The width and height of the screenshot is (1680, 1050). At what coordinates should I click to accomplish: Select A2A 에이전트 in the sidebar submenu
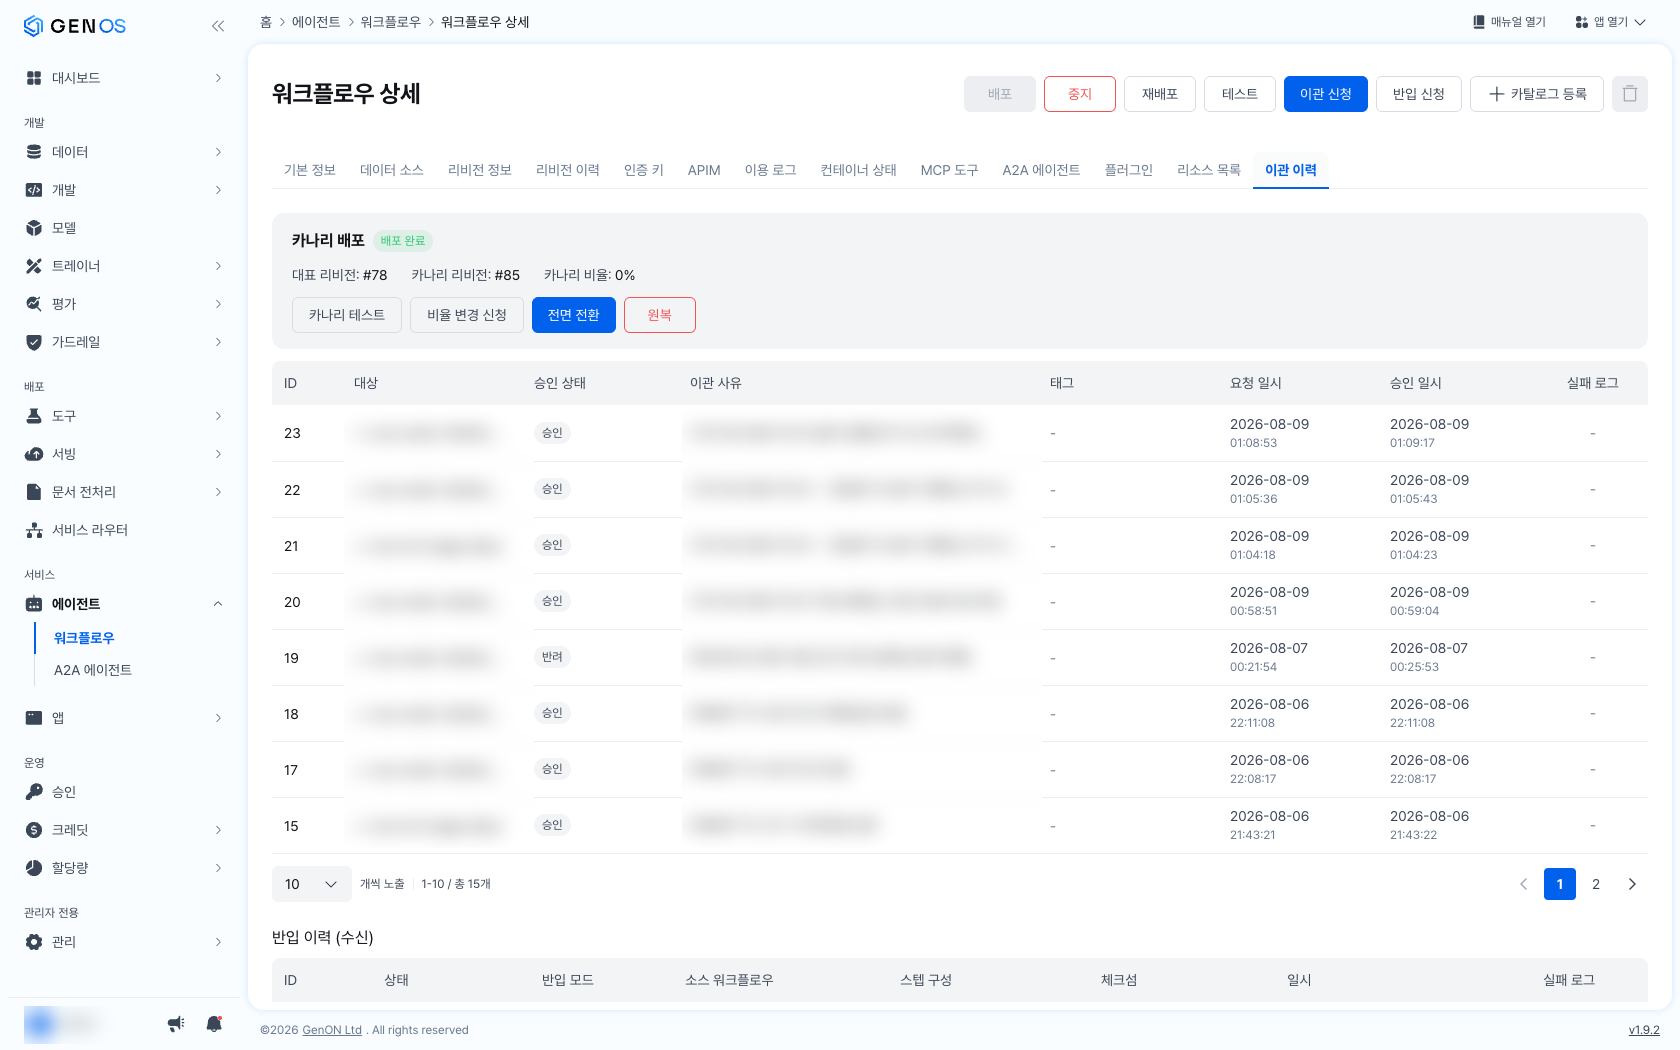tap(93, 670)
